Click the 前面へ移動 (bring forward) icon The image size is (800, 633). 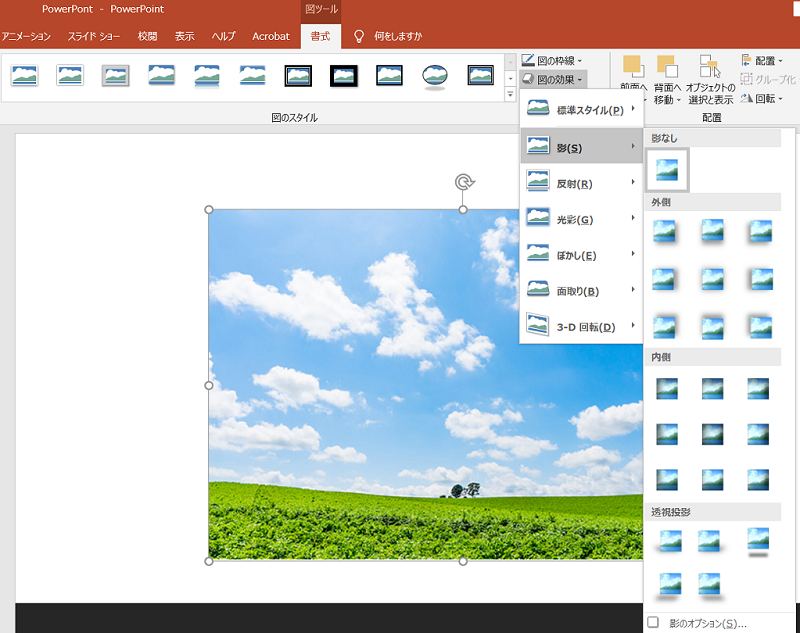(x=632, y=68)
